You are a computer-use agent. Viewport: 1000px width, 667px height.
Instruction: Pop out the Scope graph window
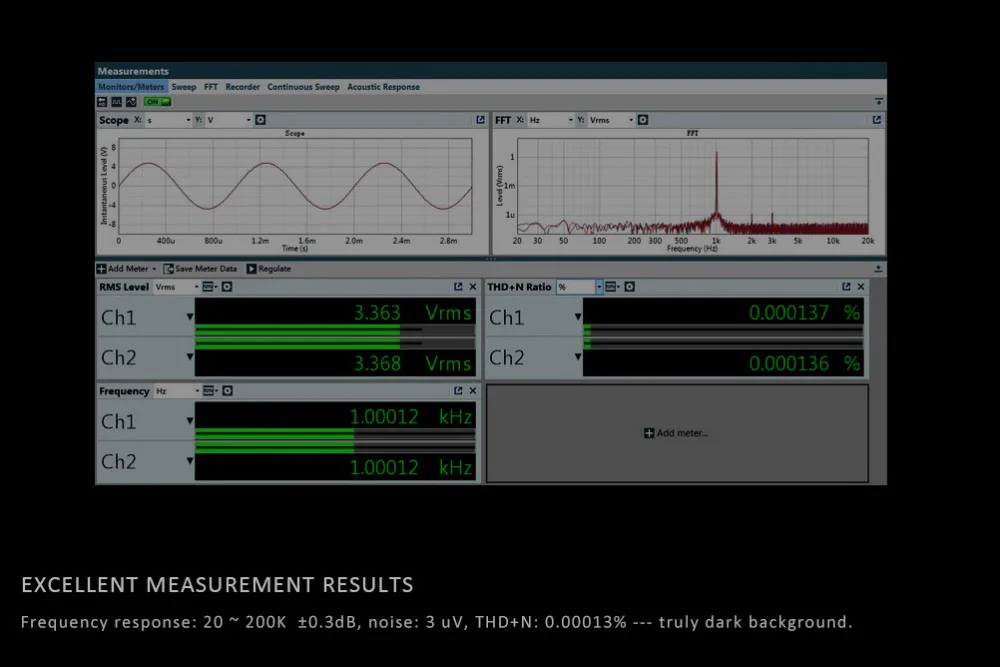480,120
